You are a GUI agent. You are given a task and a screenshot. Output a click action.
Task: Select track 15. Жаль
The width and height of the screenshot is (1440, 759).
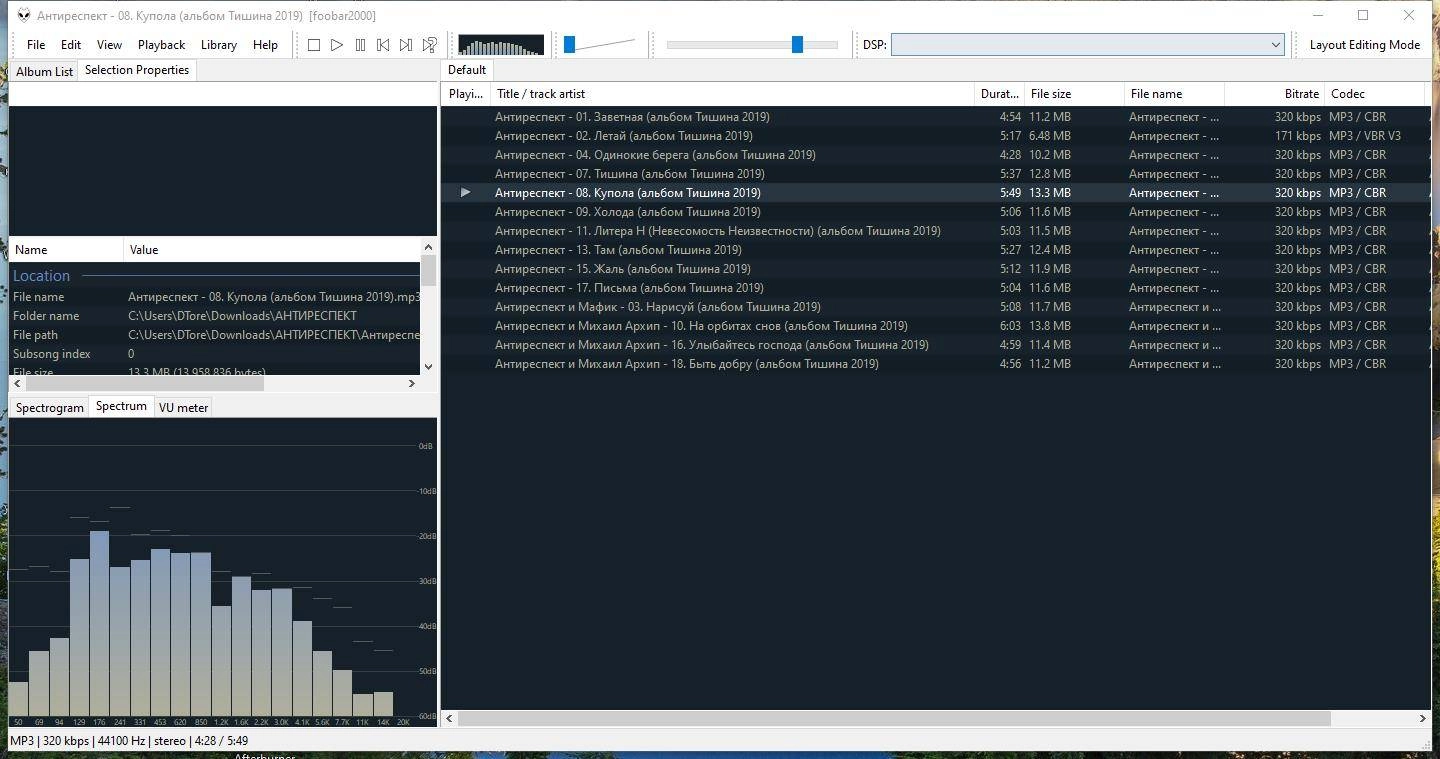(936, 269)
